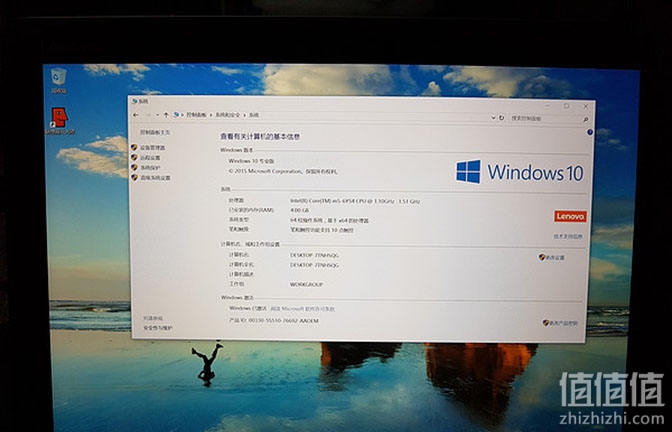672x432 pixels.
Task: Open the red face desktop shortcut icon
Action: 60,121
